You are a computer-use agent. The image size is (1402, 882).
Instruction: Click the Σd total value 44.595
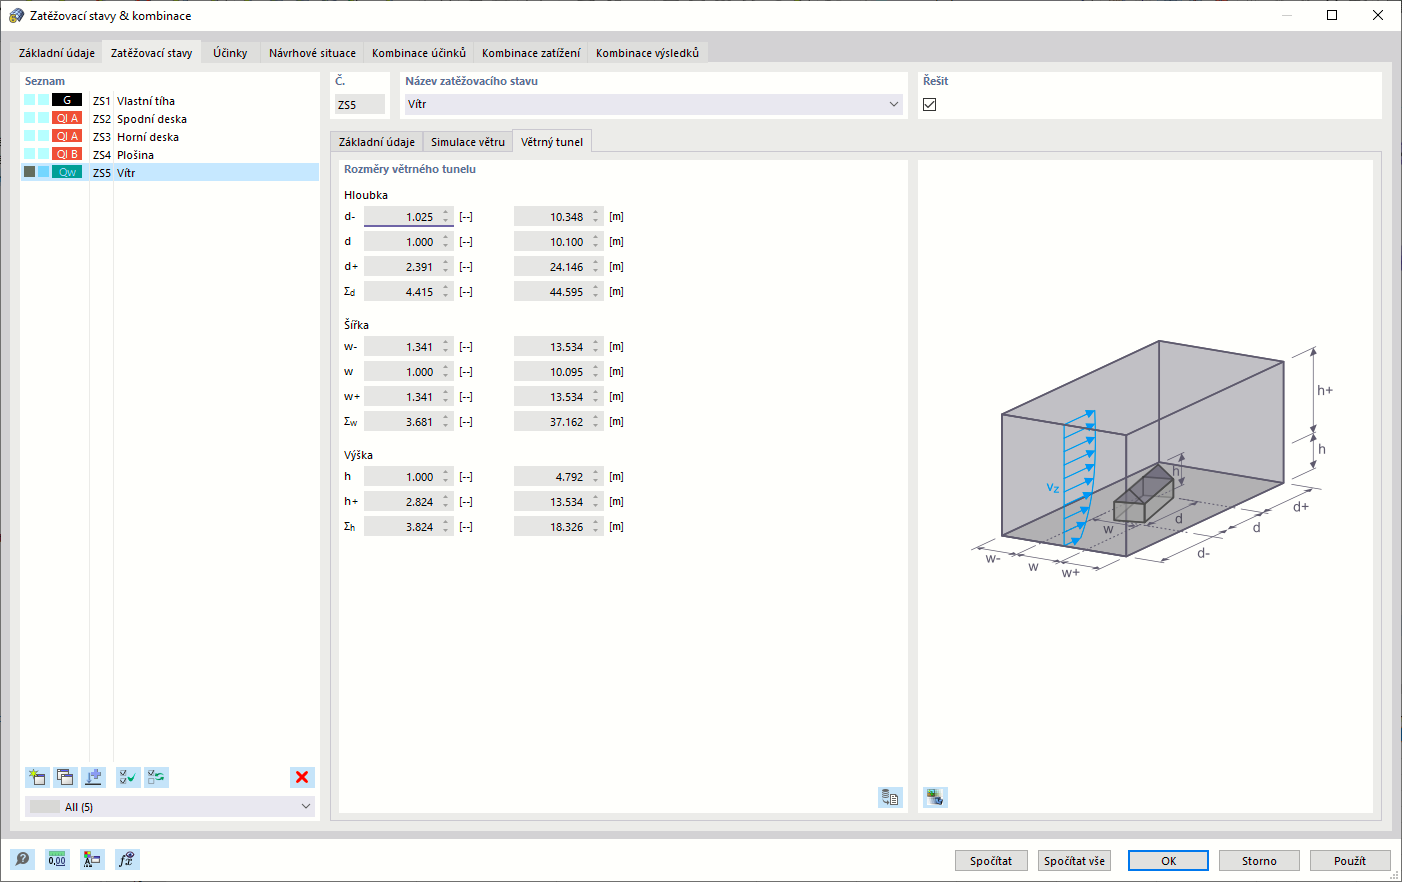click(558, 292)
